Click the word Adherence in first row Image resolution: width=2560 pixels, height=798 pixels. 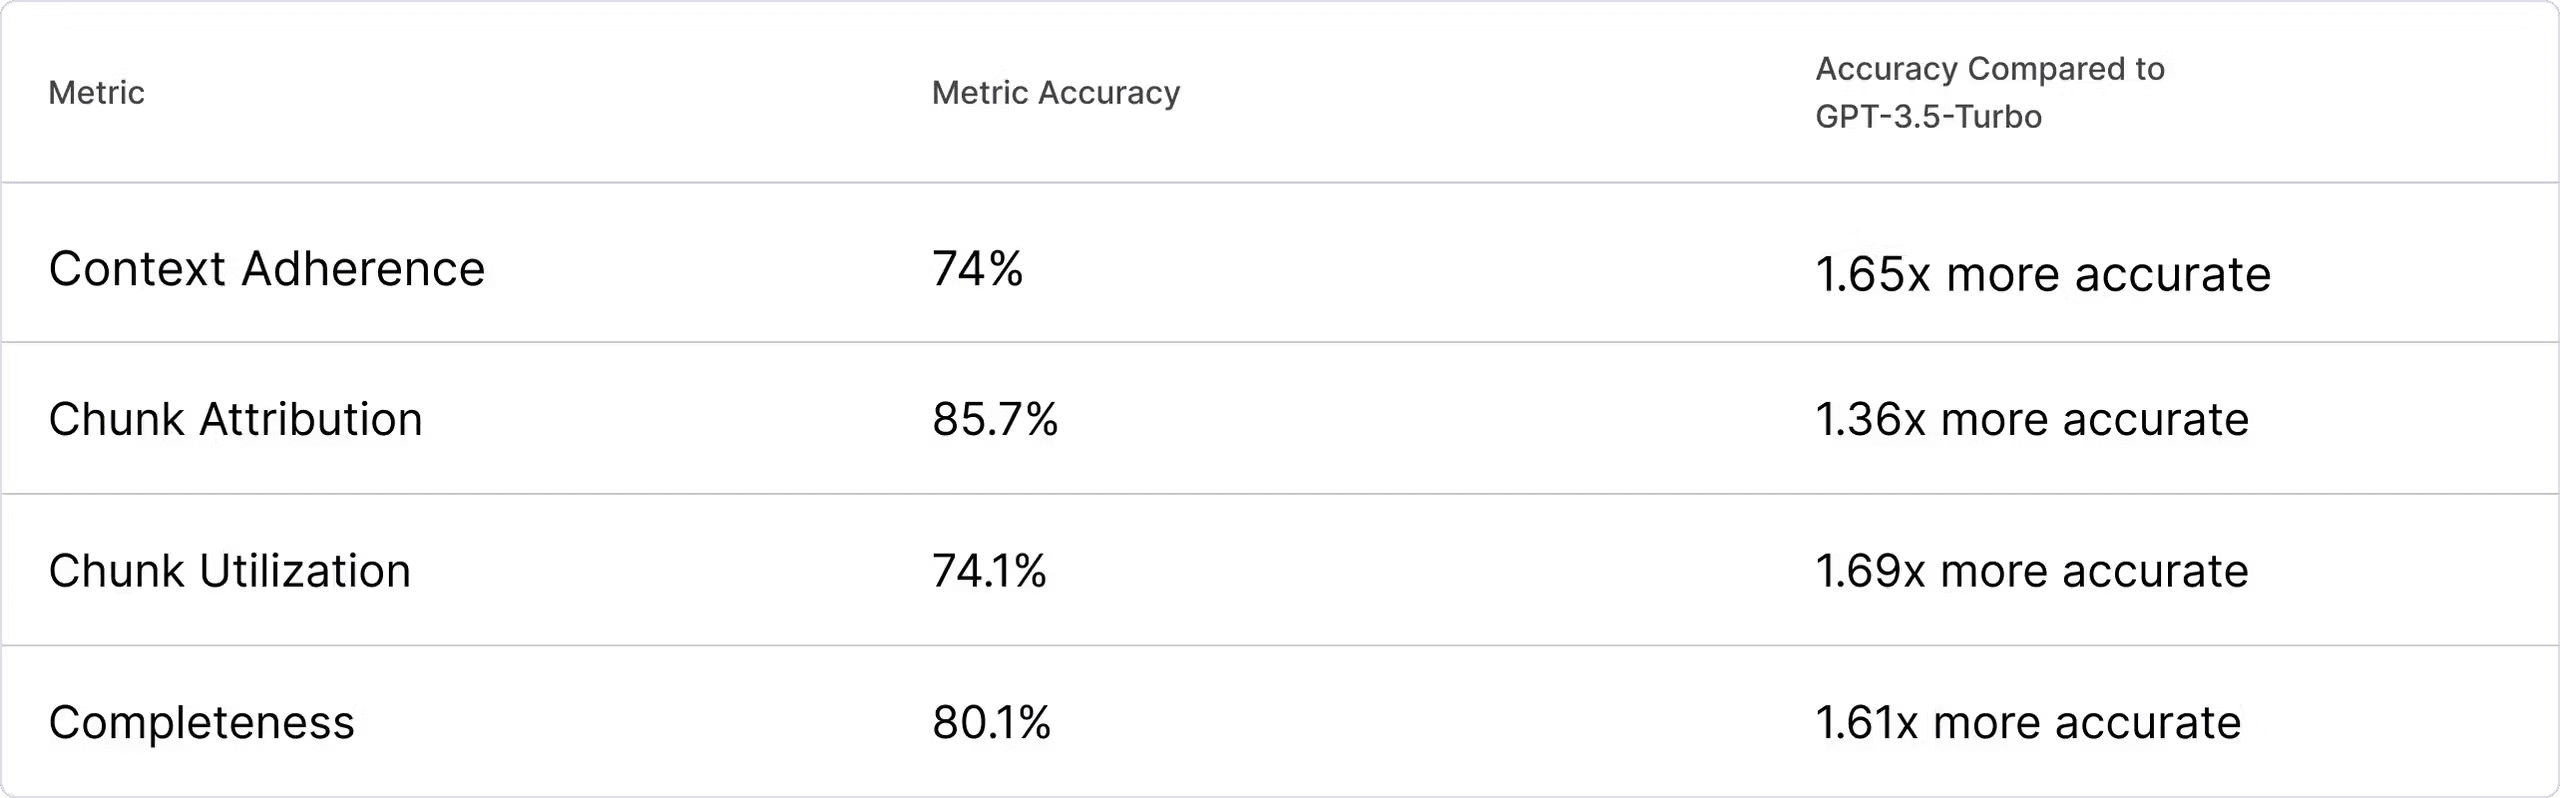(x=363, y=269)
